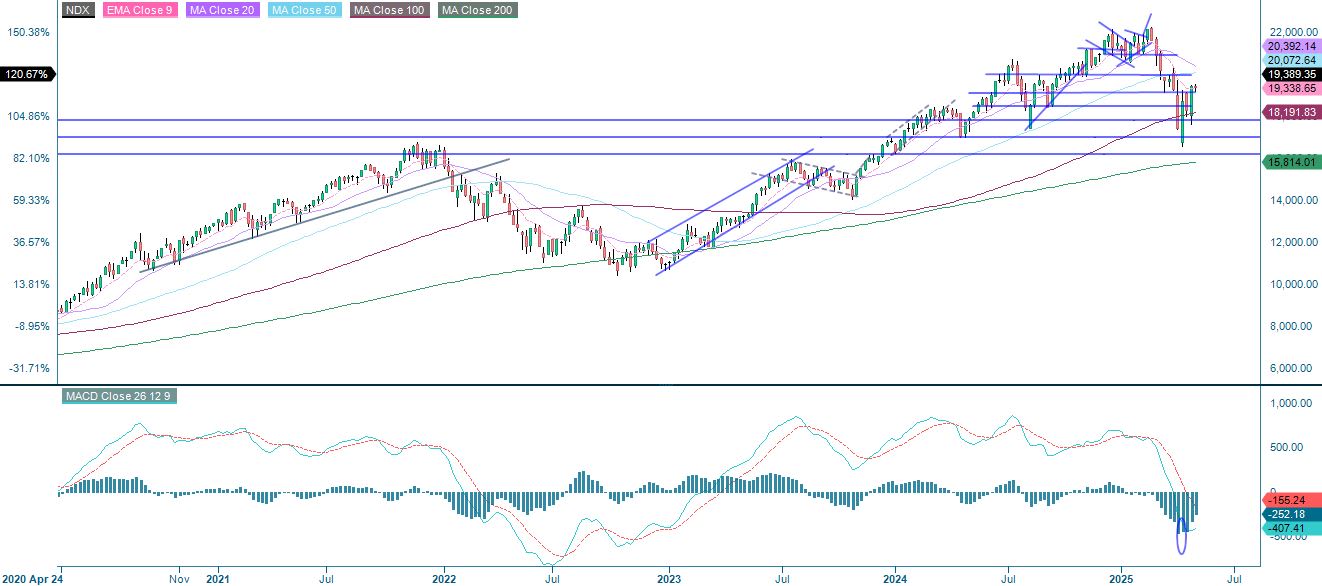Select the 2025 label on time axis

pos(1123,579)
